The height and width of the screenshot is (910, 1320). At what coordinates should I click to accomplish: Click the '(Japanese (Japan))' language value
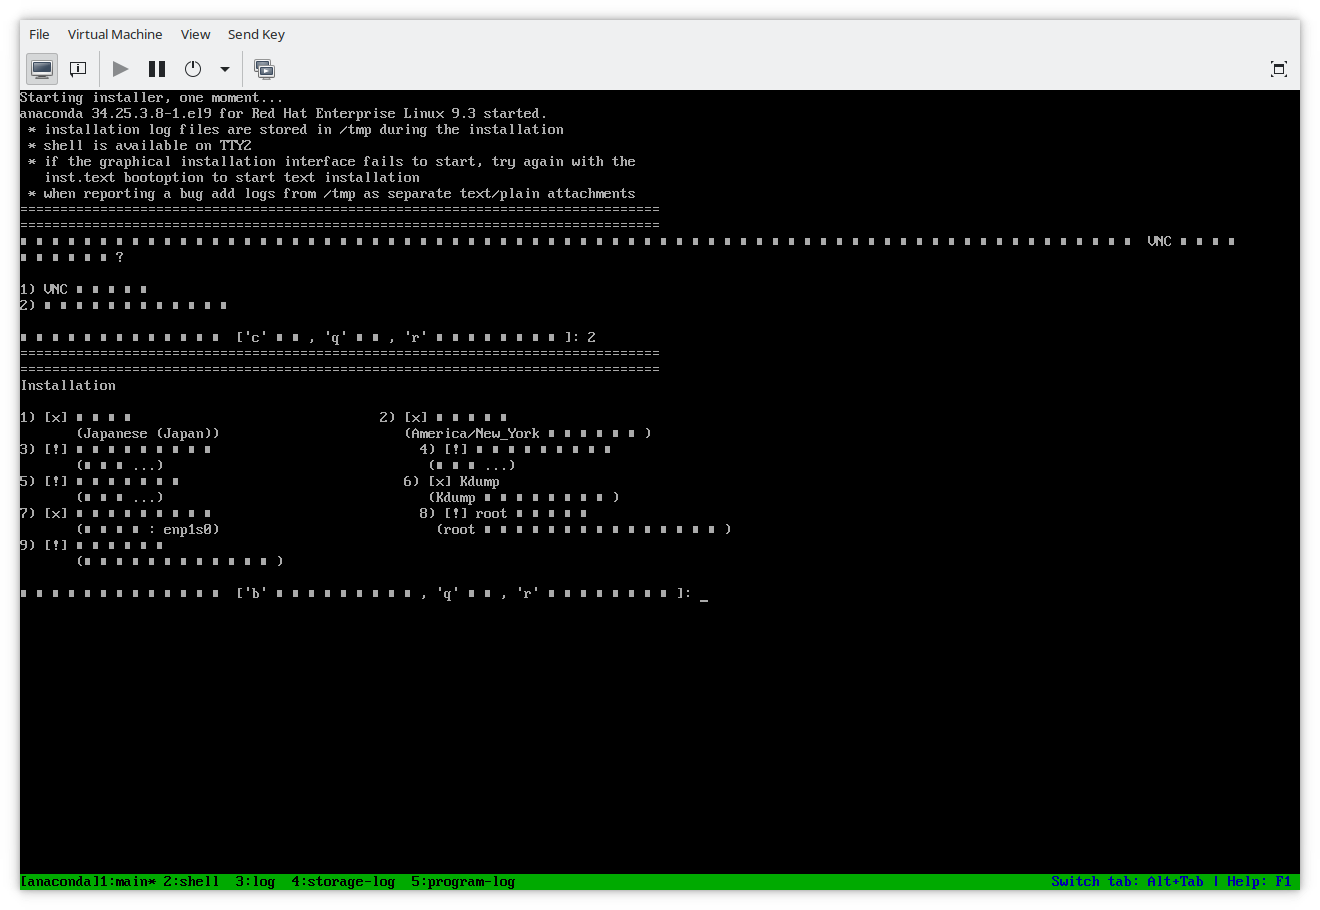click(x=148, y=434)
